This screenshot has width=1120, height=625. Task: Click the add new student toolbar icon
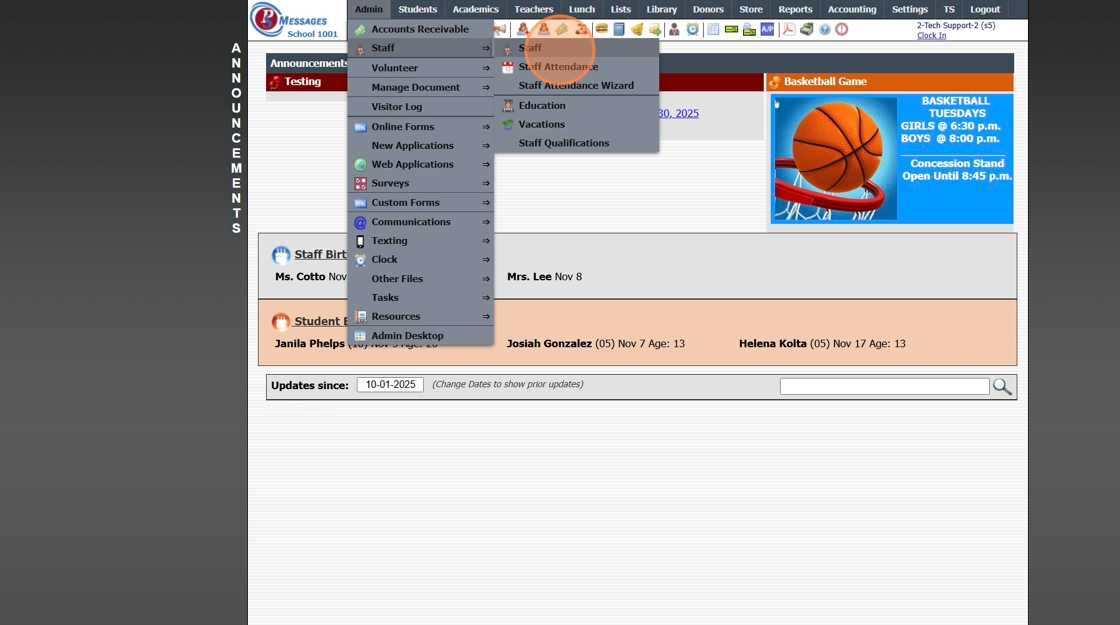point(524,29)
